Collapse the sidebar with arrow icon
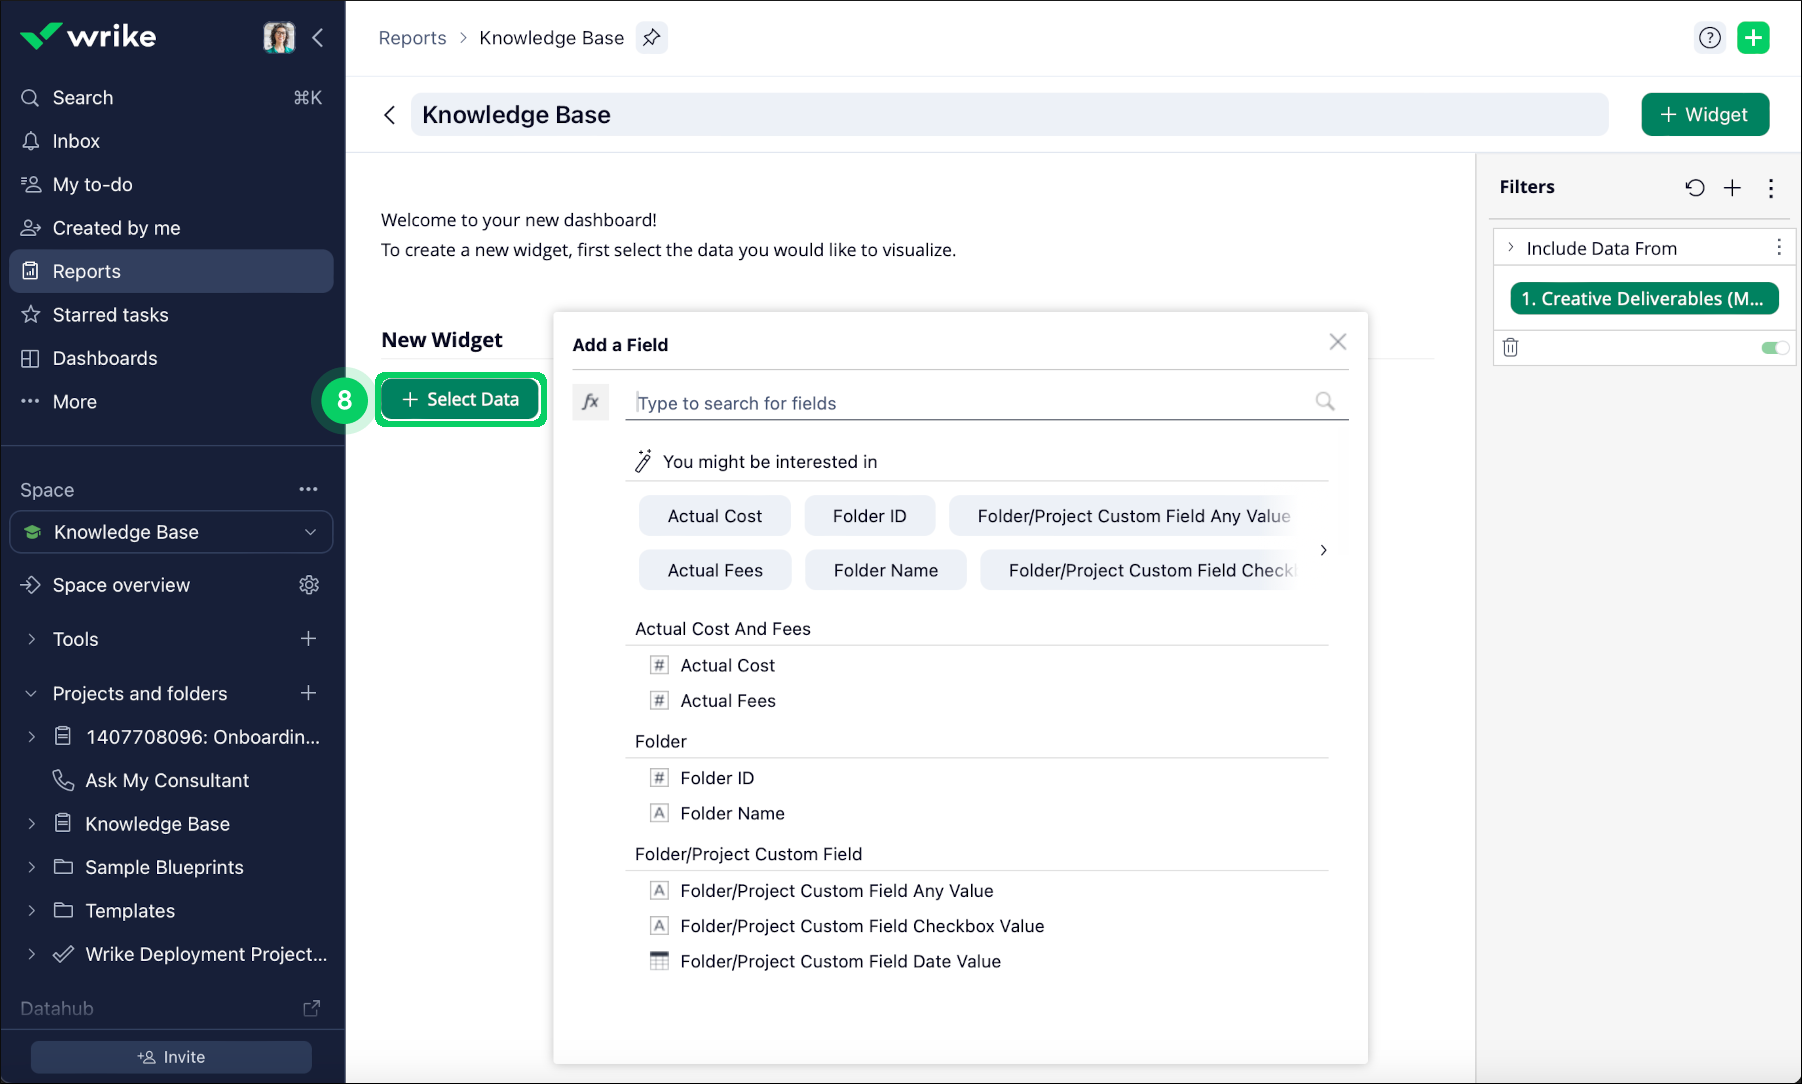The image size is (1802, 1084). click(318, 38)
